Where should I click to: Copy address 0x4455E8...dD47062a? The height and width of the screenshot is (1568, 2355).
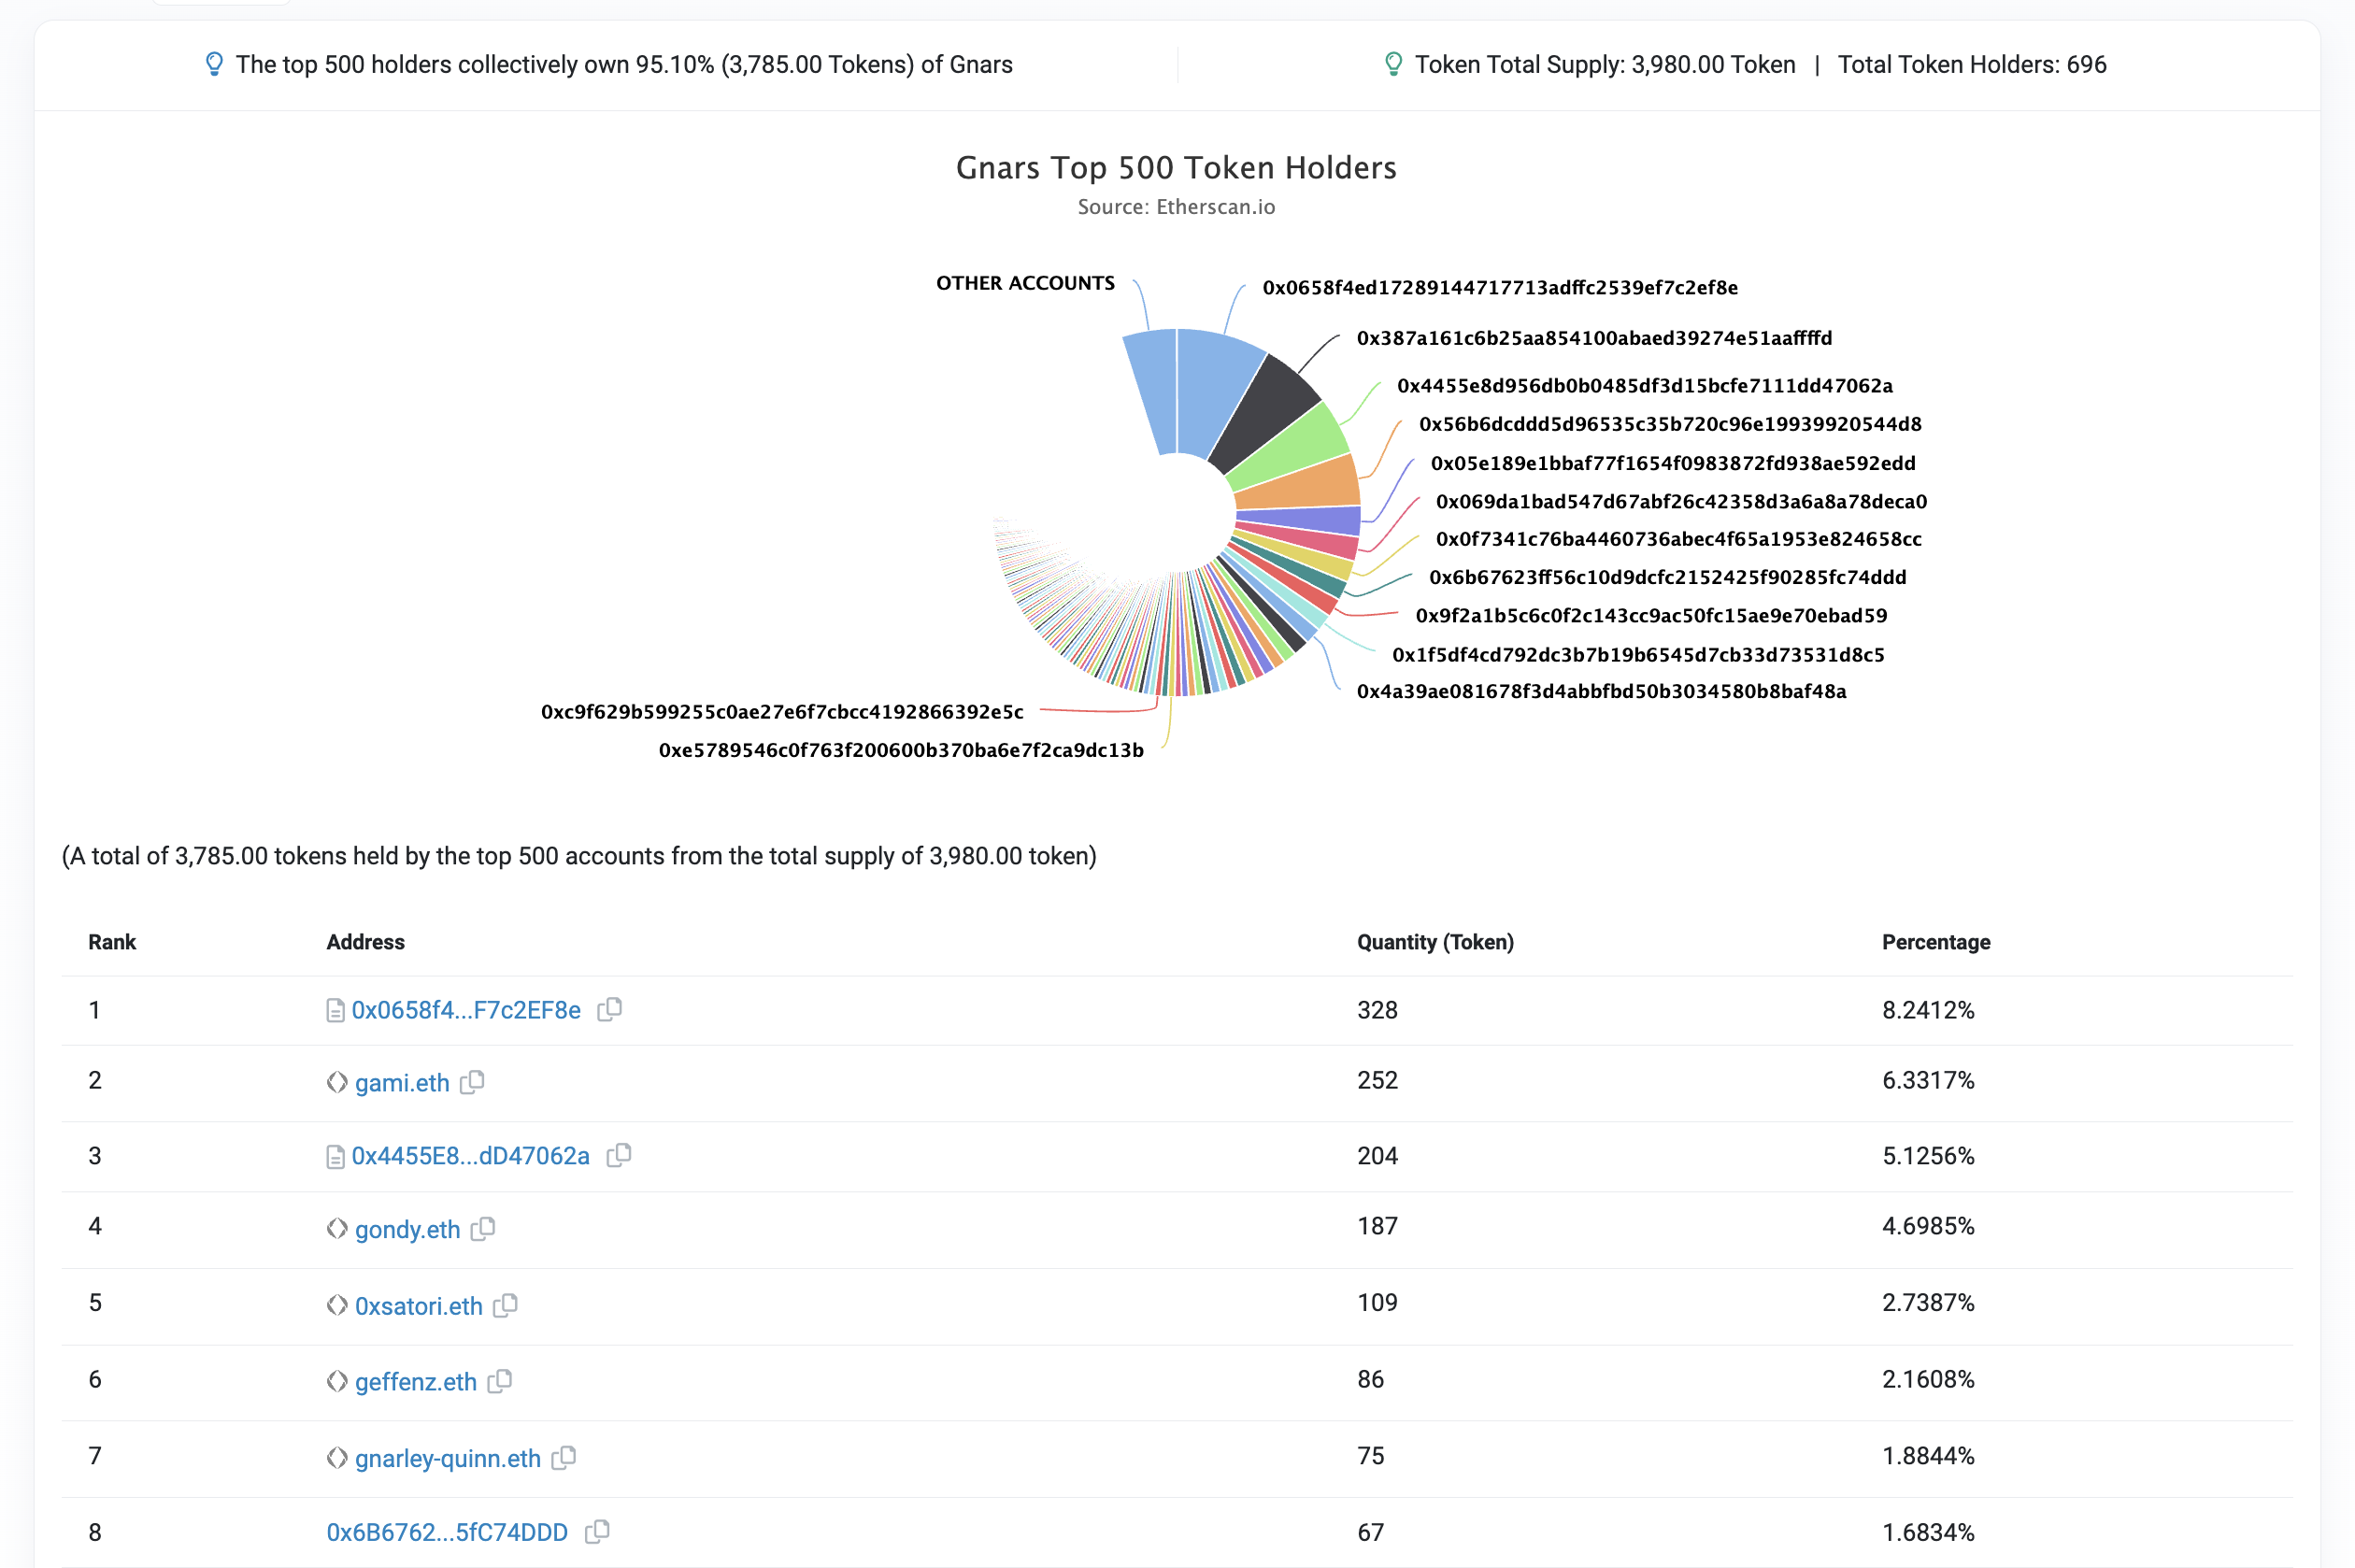pyautogui.click(x=619, y=1155)
